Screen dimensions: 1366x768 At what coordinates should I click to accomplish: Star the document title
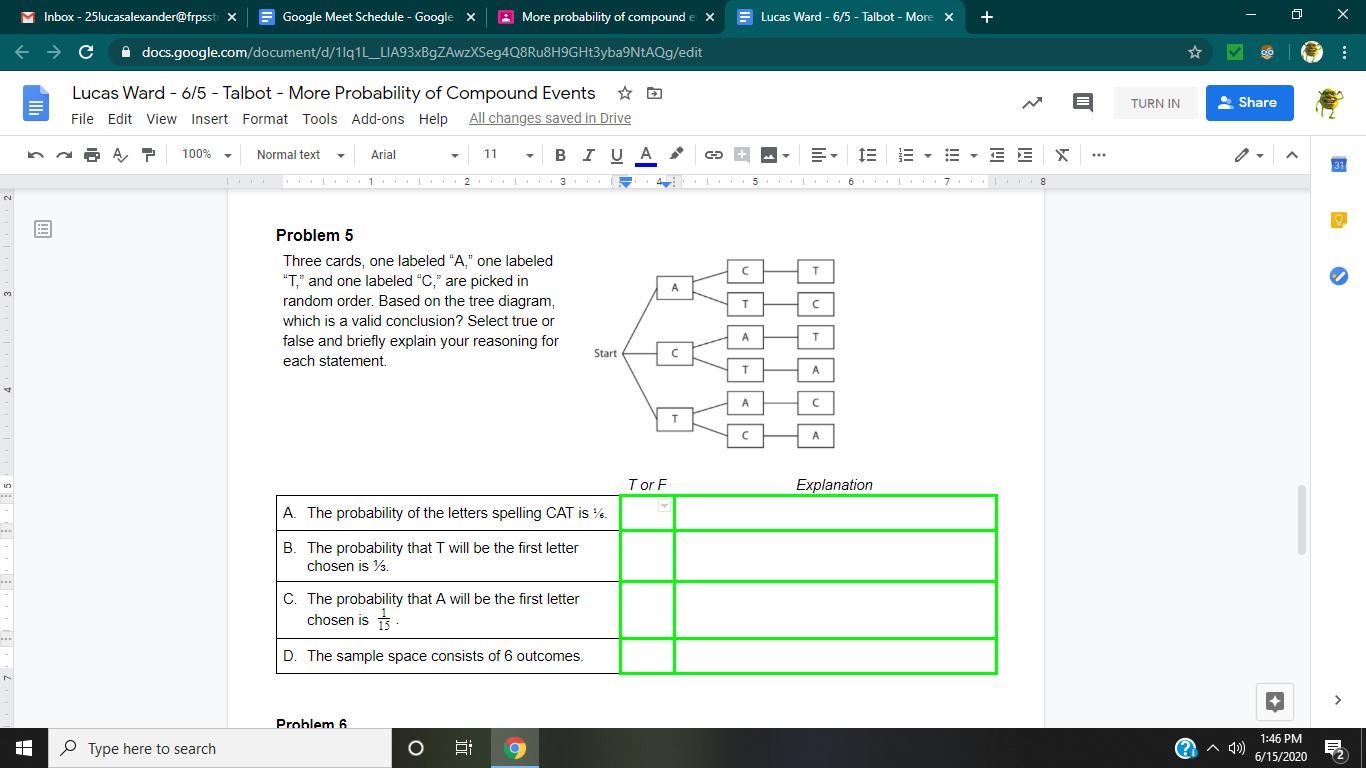point(625,93)
